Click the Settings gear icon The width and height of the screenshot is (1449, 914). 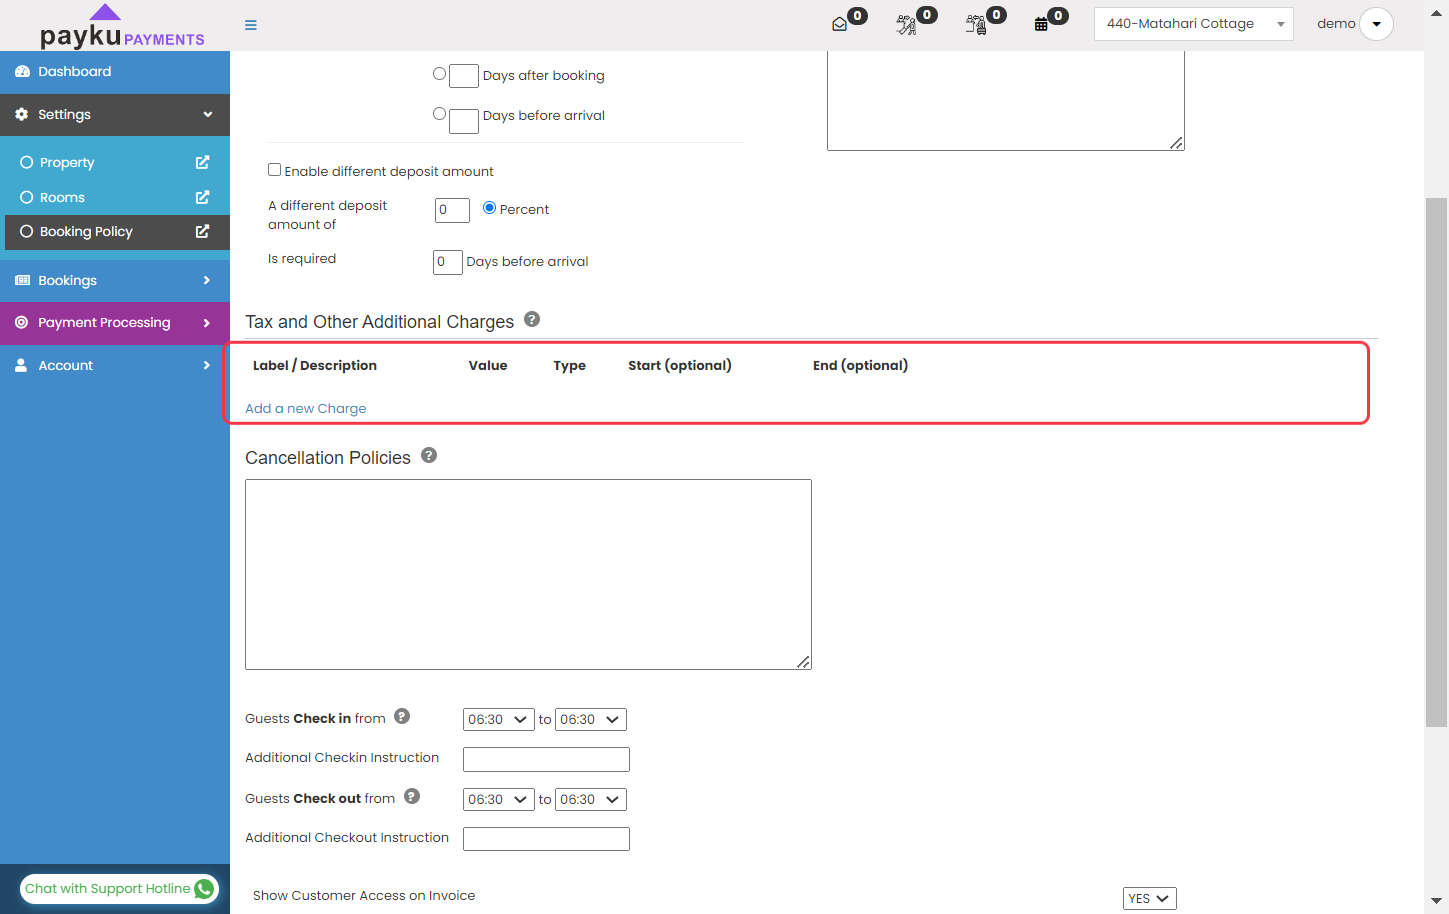(x=22, y=115)
